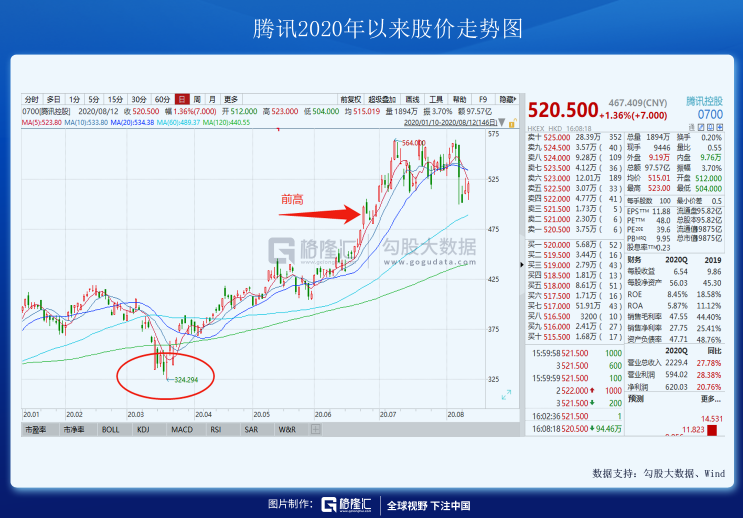Click the 财务 section header
This screenshot has height=518, width=743.
click(x=634, y=260)
